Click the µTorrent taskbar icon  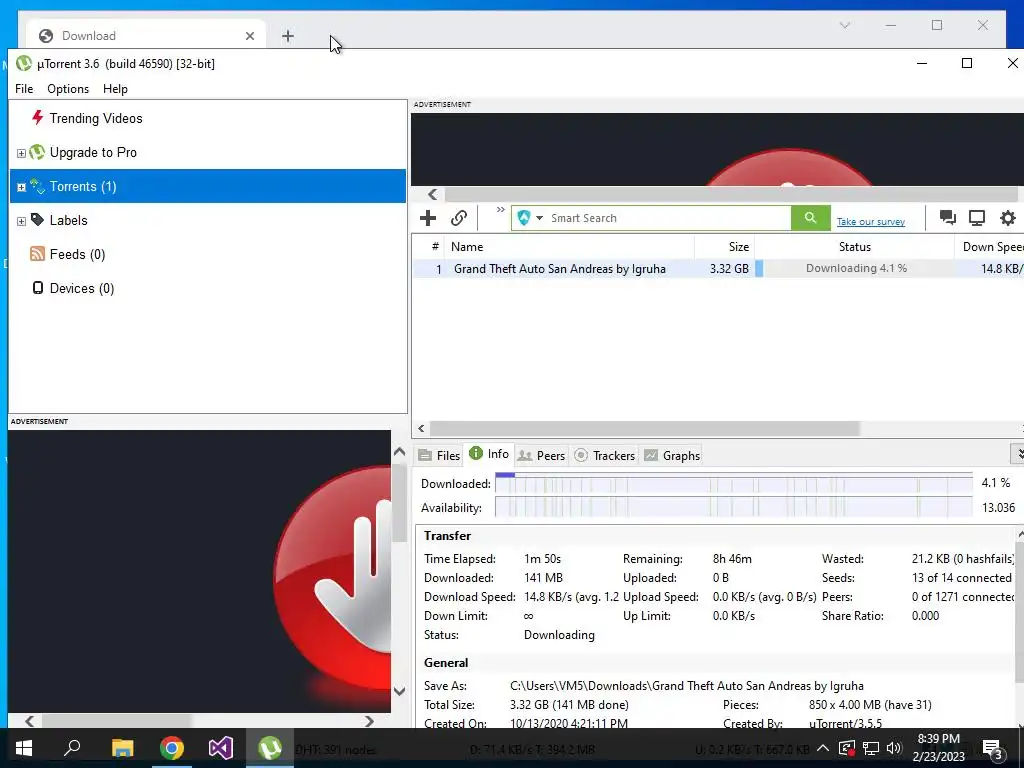pyautogui.click(x=270, y=748)
